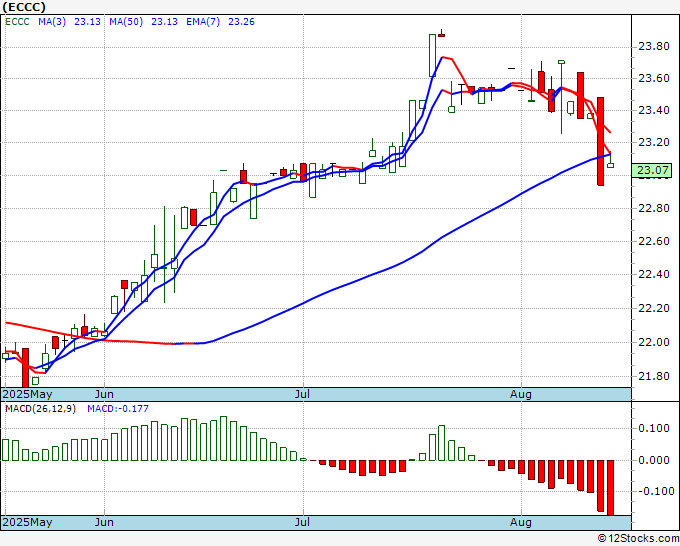This screenshot has height=546, width=680.
Task: Click Jul on the MACD panel time axis
Action: tap(302, 522)
